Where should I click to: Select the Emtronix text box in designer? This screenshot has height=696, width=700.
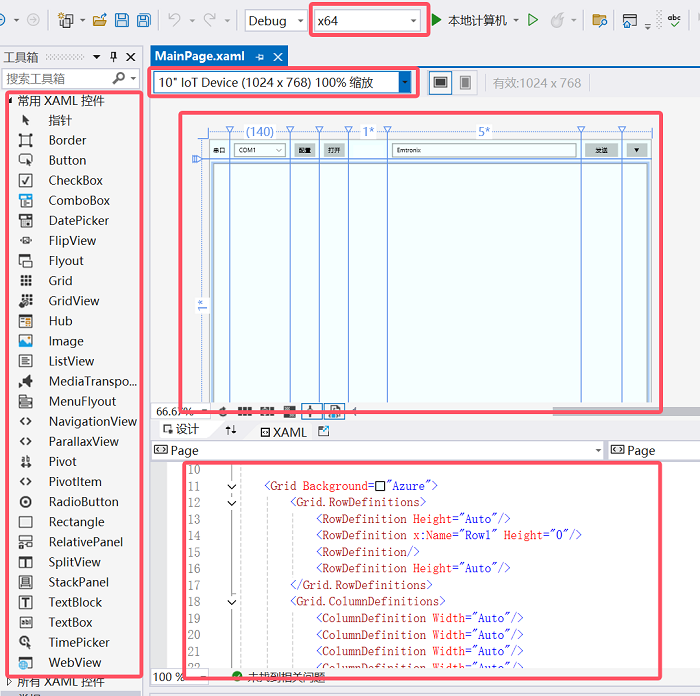tap(484, 150)
